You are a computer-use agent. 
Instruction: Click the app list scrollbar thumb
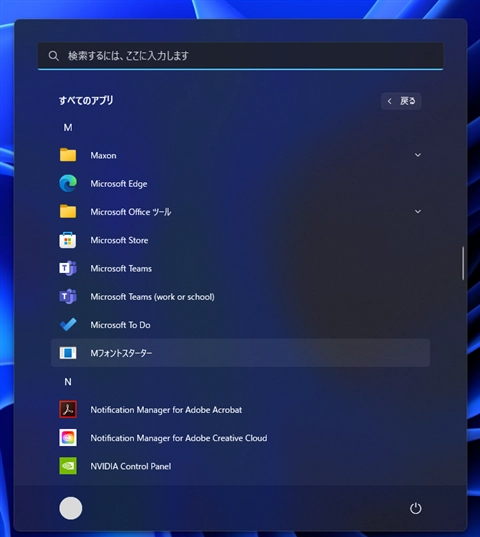click(x=463, y=263)
